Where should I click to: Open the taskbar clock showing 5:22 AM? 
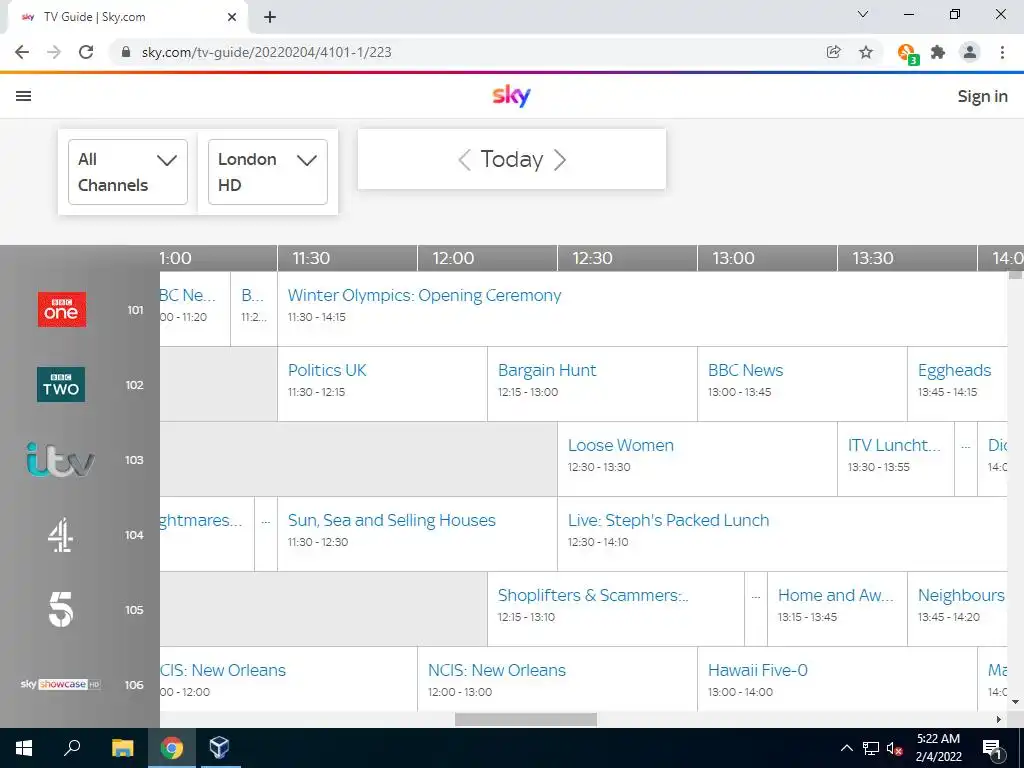pyautogui.click(x=938, y=748)
